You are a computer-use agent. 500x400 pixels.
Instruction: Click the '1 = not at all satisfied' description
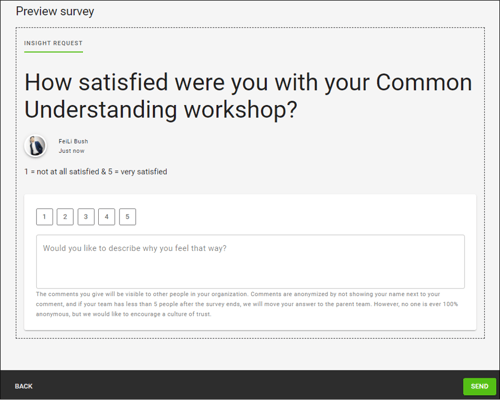click(x=96, y=172)
